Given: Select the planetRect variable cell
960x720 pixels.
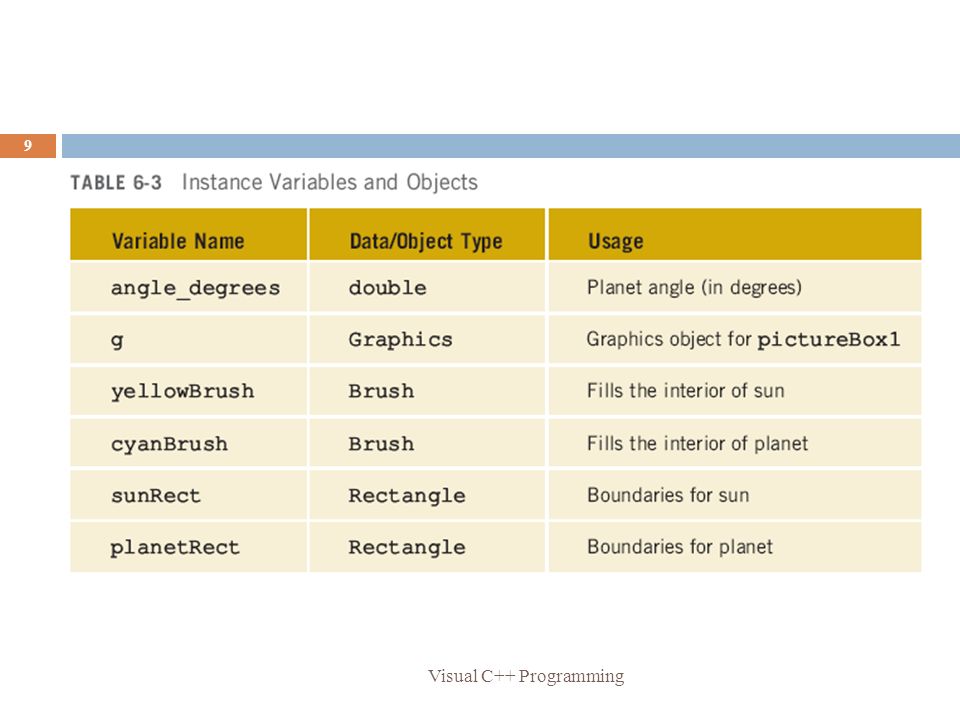Looking at the screenshot, I should tap(189, 547).
